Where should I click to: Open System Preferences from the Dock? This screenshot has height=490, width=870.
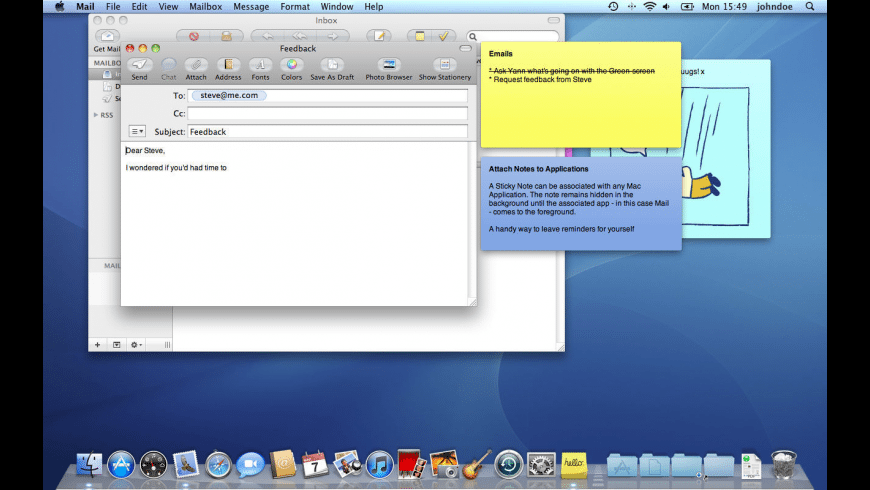(x=541, y=464)
